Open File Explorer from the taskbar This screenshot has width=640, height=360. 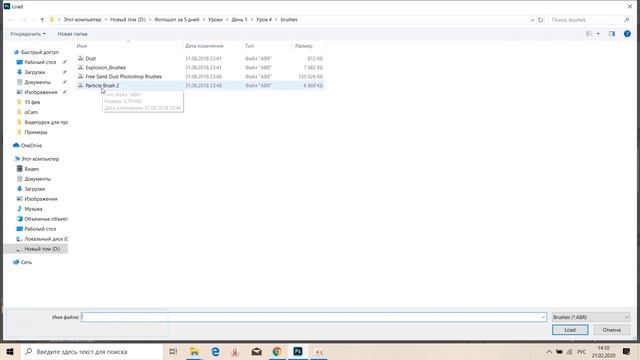click(194, 351)
